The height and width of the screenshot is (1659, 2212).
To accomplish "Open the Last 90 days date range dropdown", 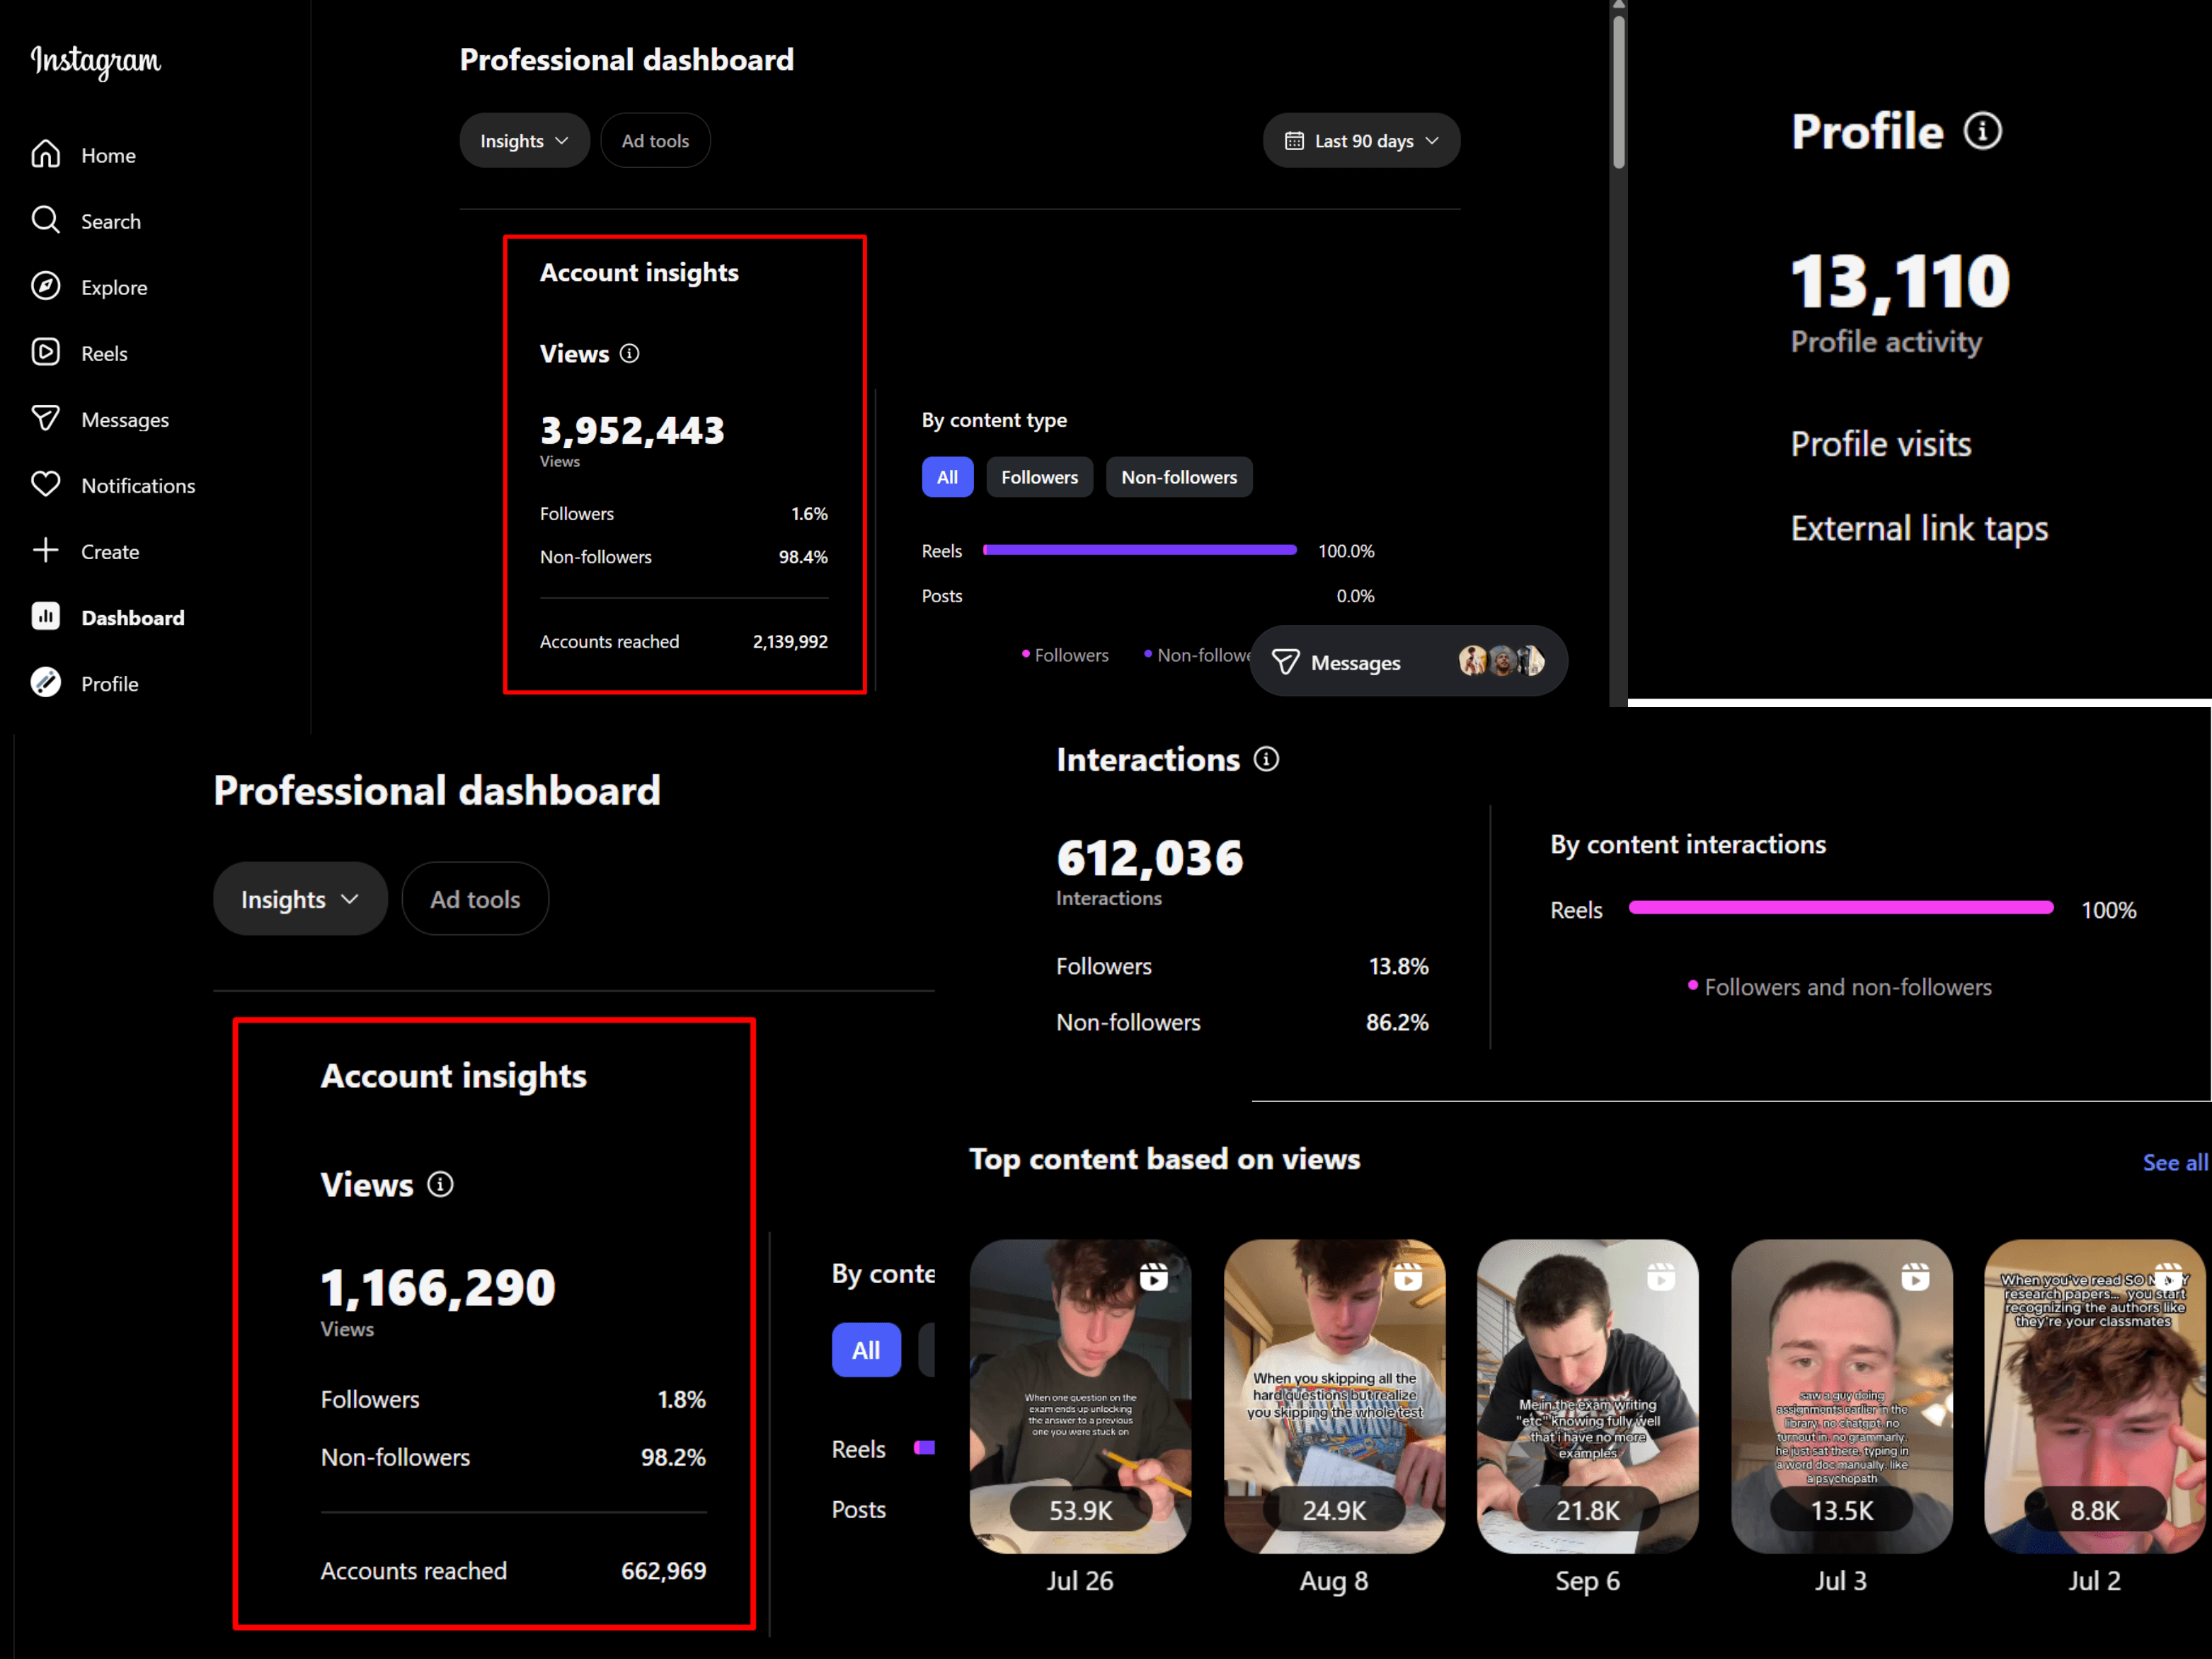I will pyautogui.click(x=1361, y=140).
